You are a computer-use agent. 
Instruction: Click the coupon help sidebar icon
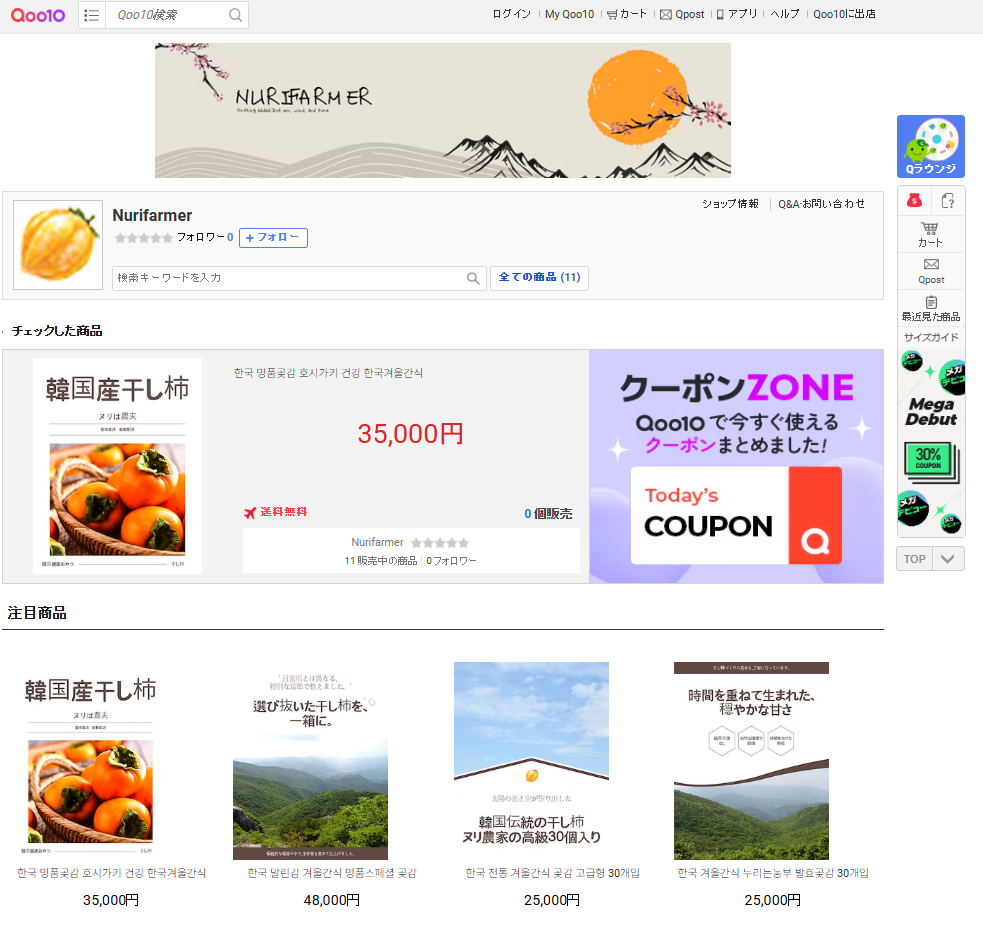point(948,201)
